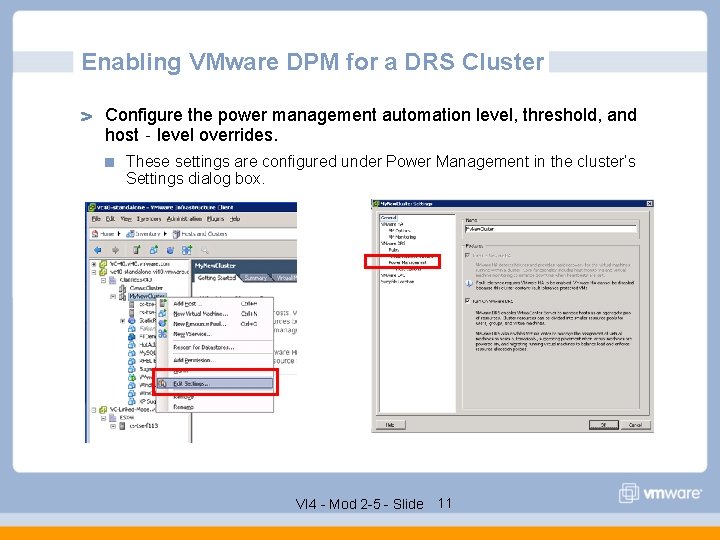720x540 pixels.
Task: Click the VMware Infrastructure Client title bar icon
Action: coord(92,207)
